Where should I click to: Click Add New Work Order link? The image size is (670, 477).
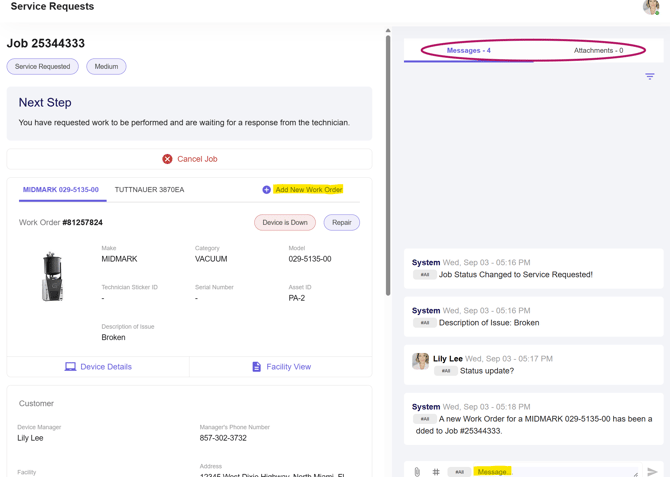pyautogui.click(x=308, y=190)
